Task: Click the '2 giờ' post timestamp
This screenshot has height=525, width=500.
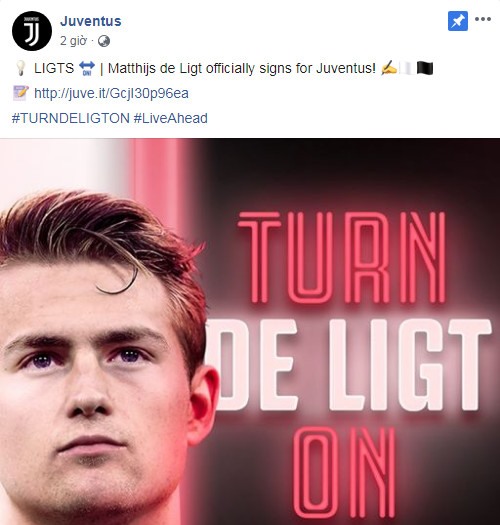Action: tap(73, 41)
